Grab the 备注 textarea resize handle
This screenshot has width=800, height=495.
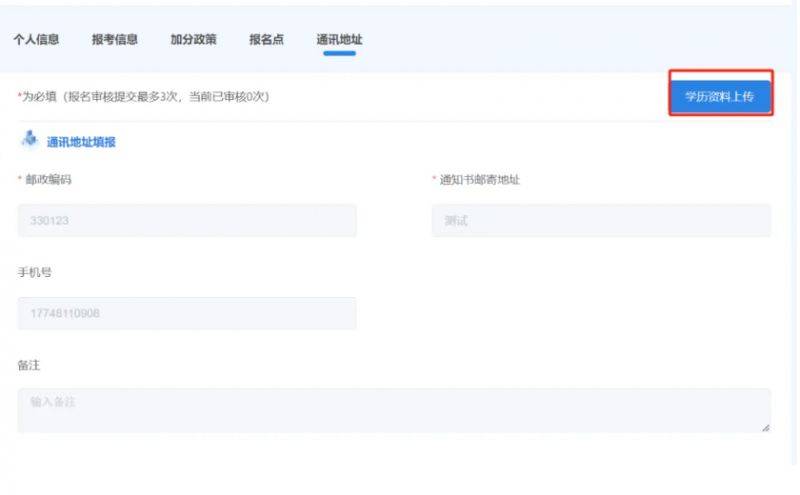coord(766,428)
